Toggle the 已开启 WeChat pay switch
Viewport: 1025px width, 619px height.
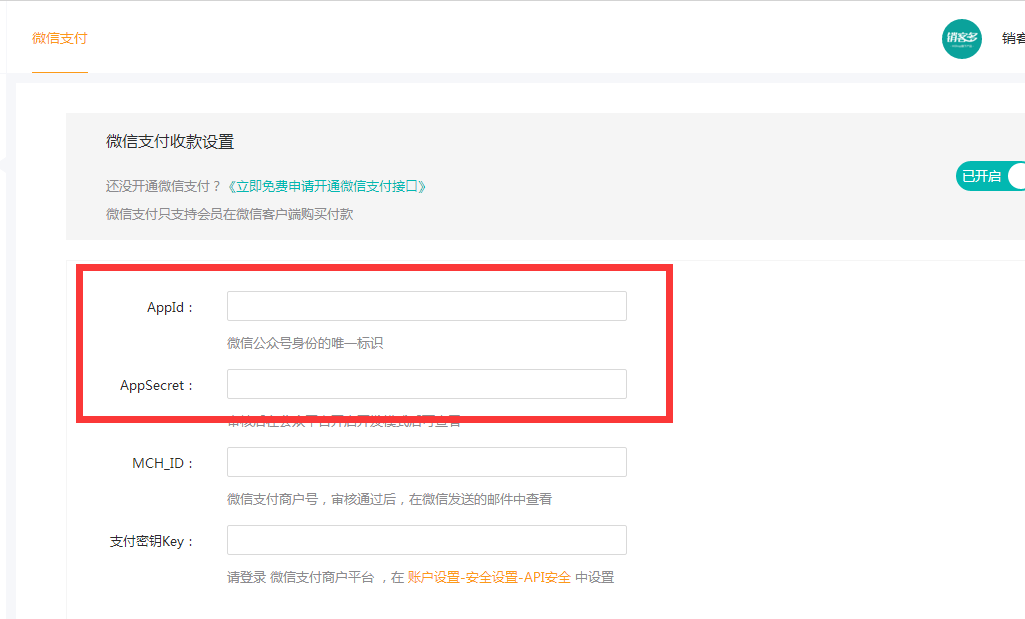[x=990, y=176]
